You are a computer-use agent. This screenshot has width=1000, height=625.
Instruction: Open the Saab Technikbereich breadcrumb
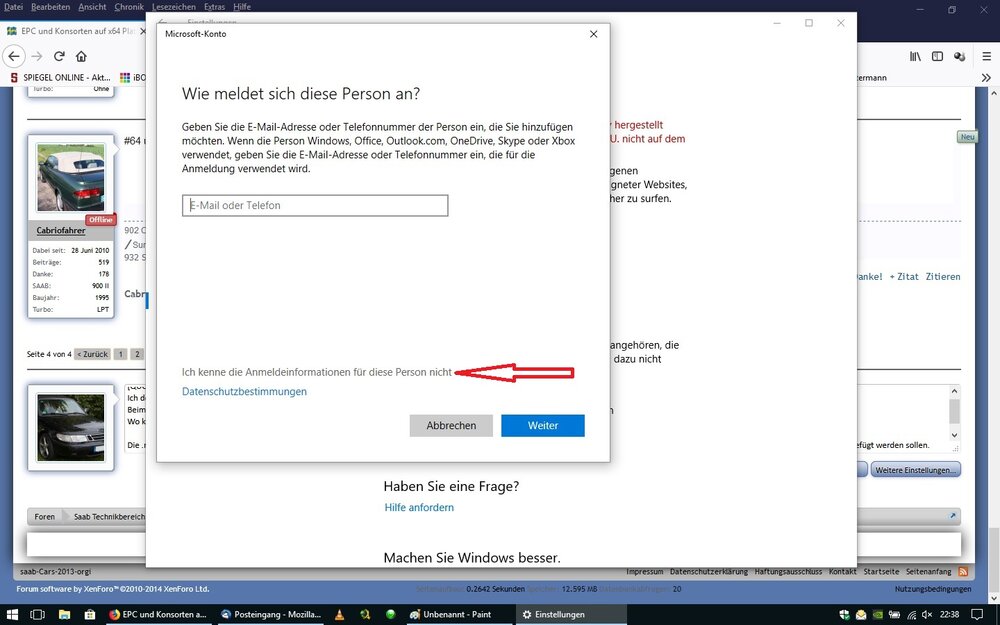pos(108,517)
